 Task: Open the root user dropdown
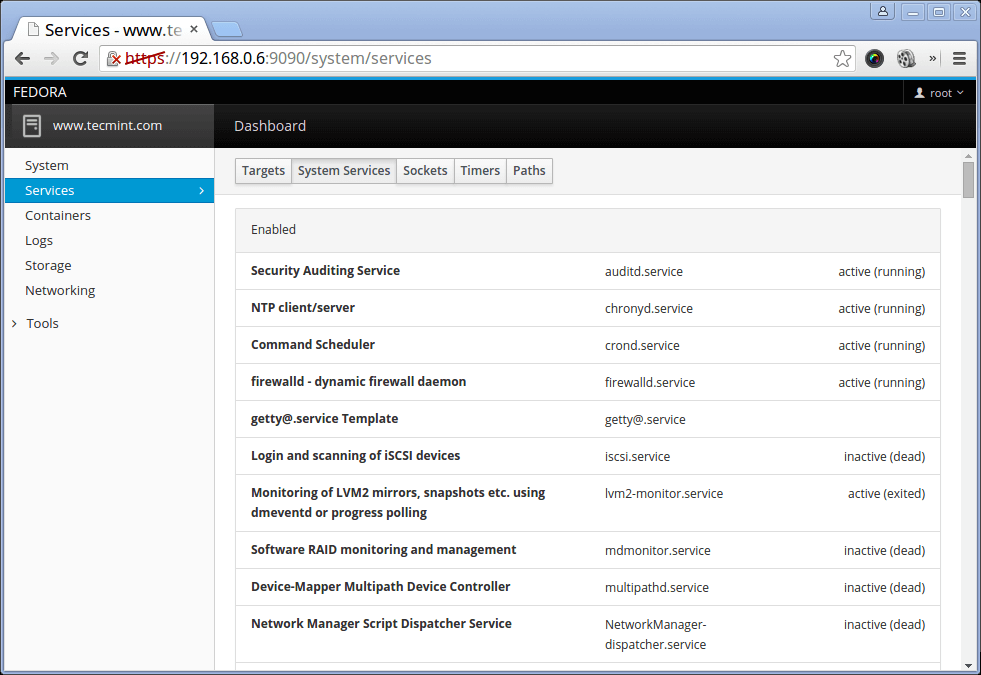pyautogui.click(x=939, y=93)
